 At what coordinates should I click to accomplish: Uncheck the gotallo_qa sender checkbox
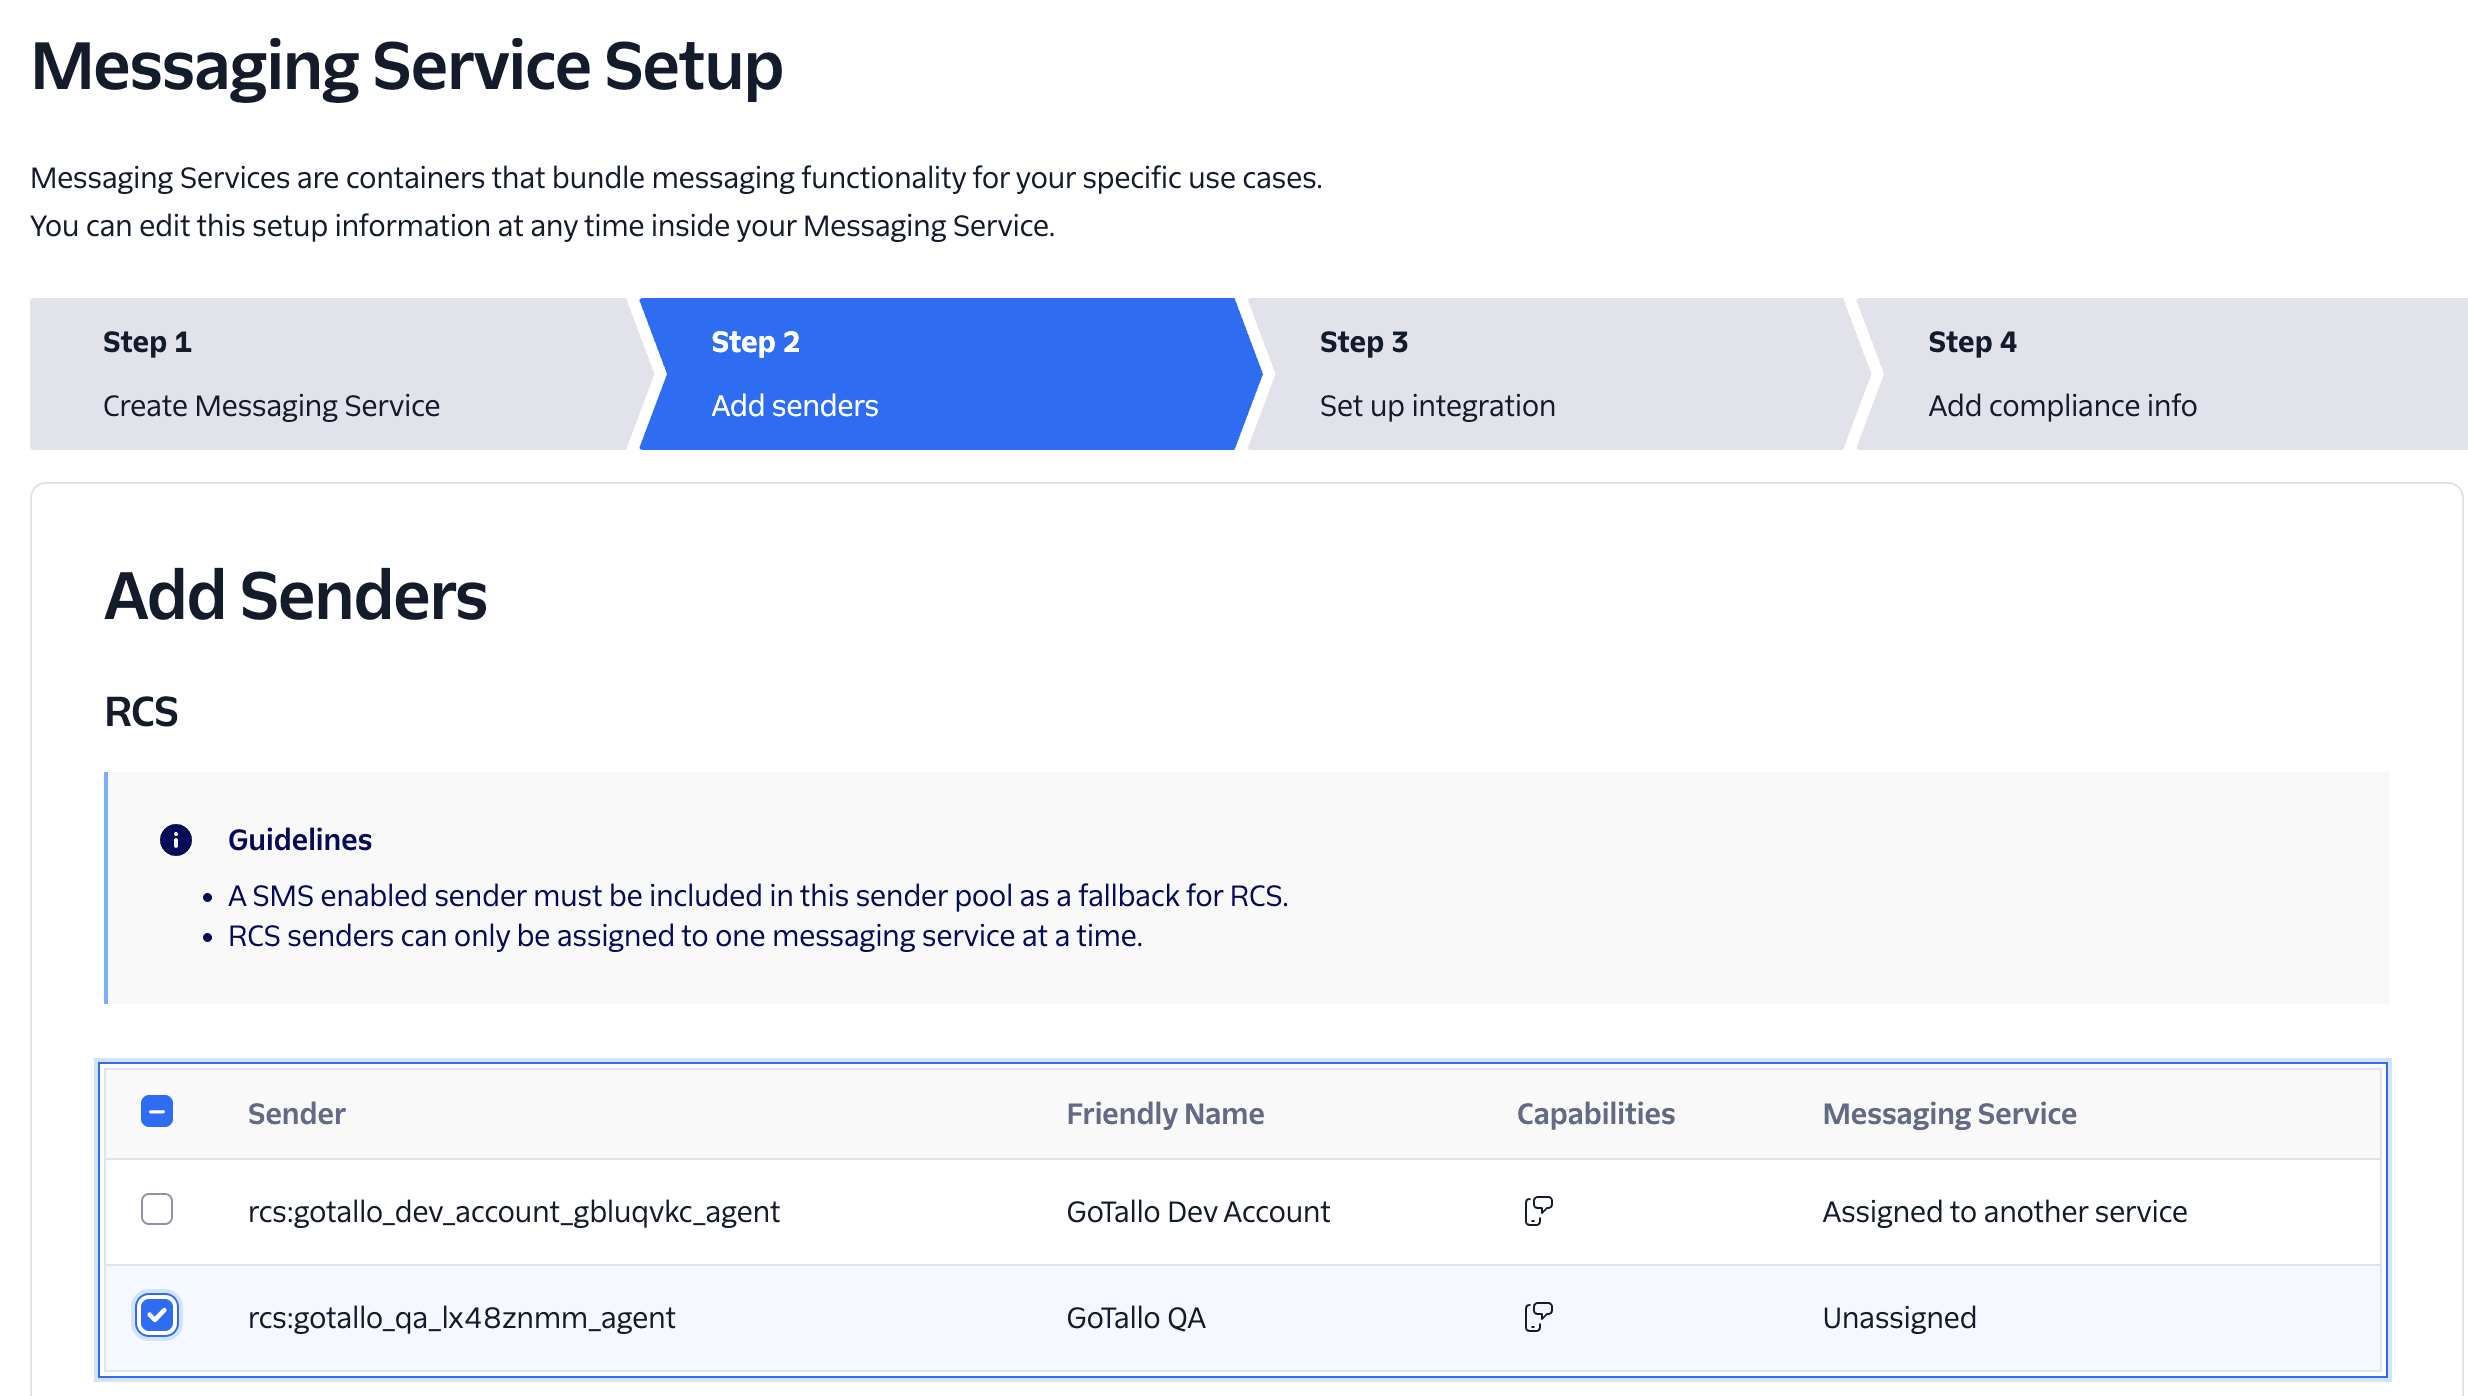click(157, 1316)
